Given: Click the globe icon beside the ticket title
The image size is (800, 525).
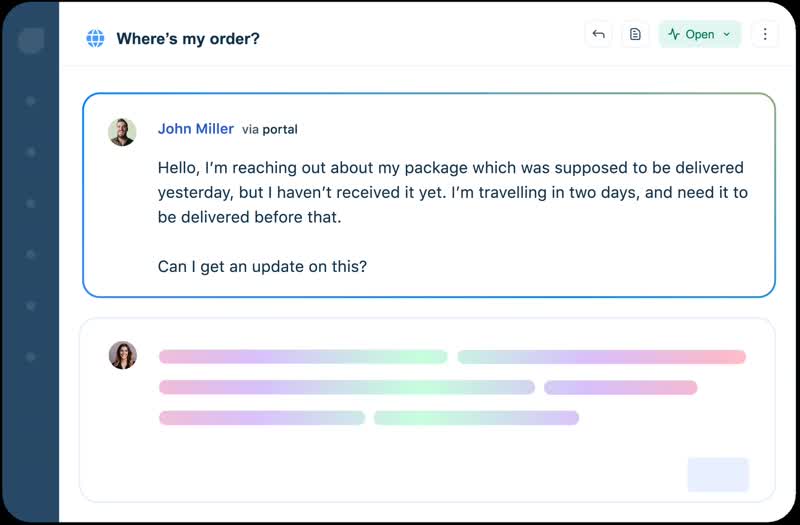Looking at the screenshot, I should pyautogui.click(x=95, y=38).
